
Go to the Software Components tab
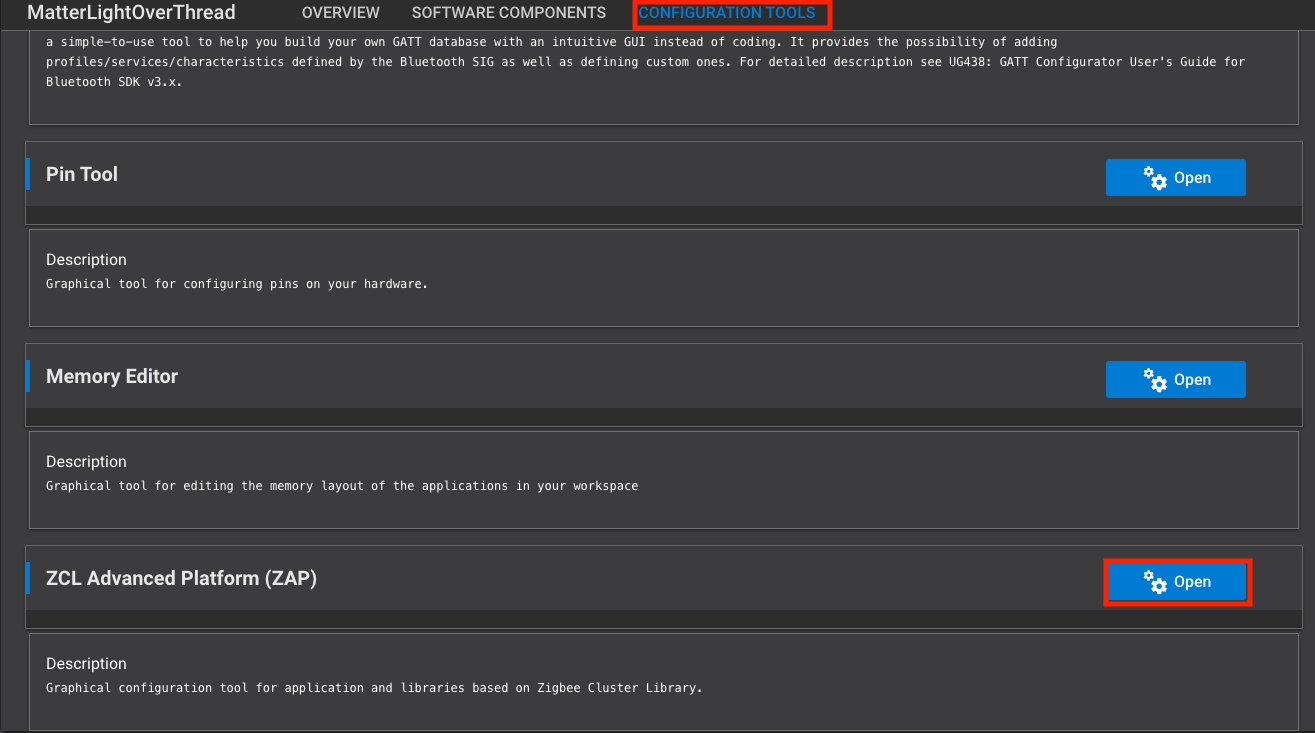(508, 13)
